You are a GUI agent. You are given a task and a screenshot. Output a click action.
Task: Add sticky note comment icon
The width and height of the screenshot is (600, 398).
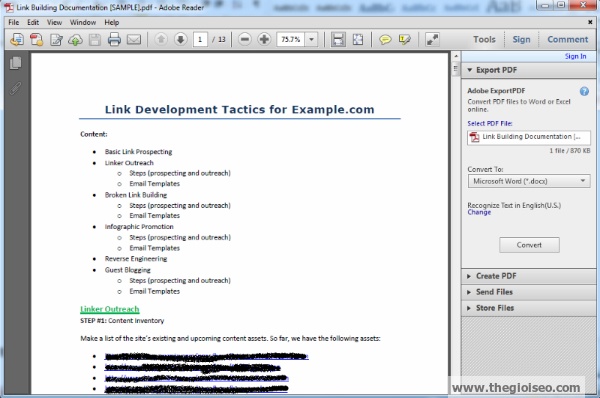tap(385, 39)
